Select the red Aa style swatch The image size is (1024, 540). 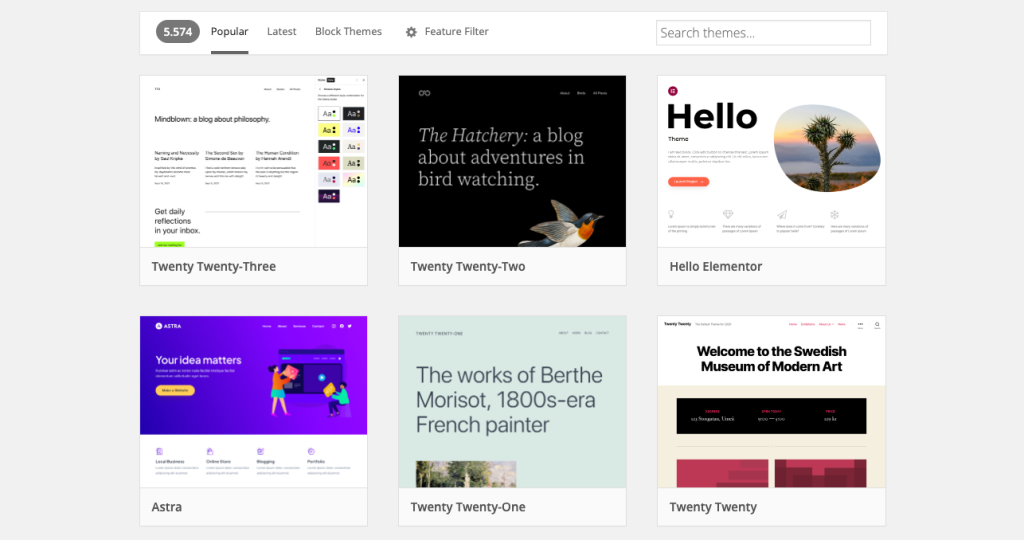328,163
